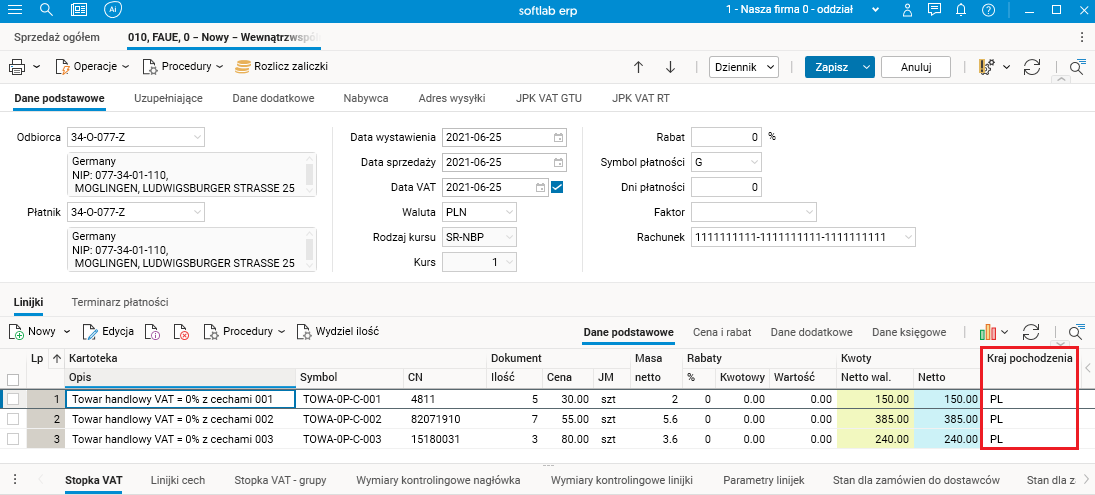Open lines grid filter search icon

coord(1077,332)
